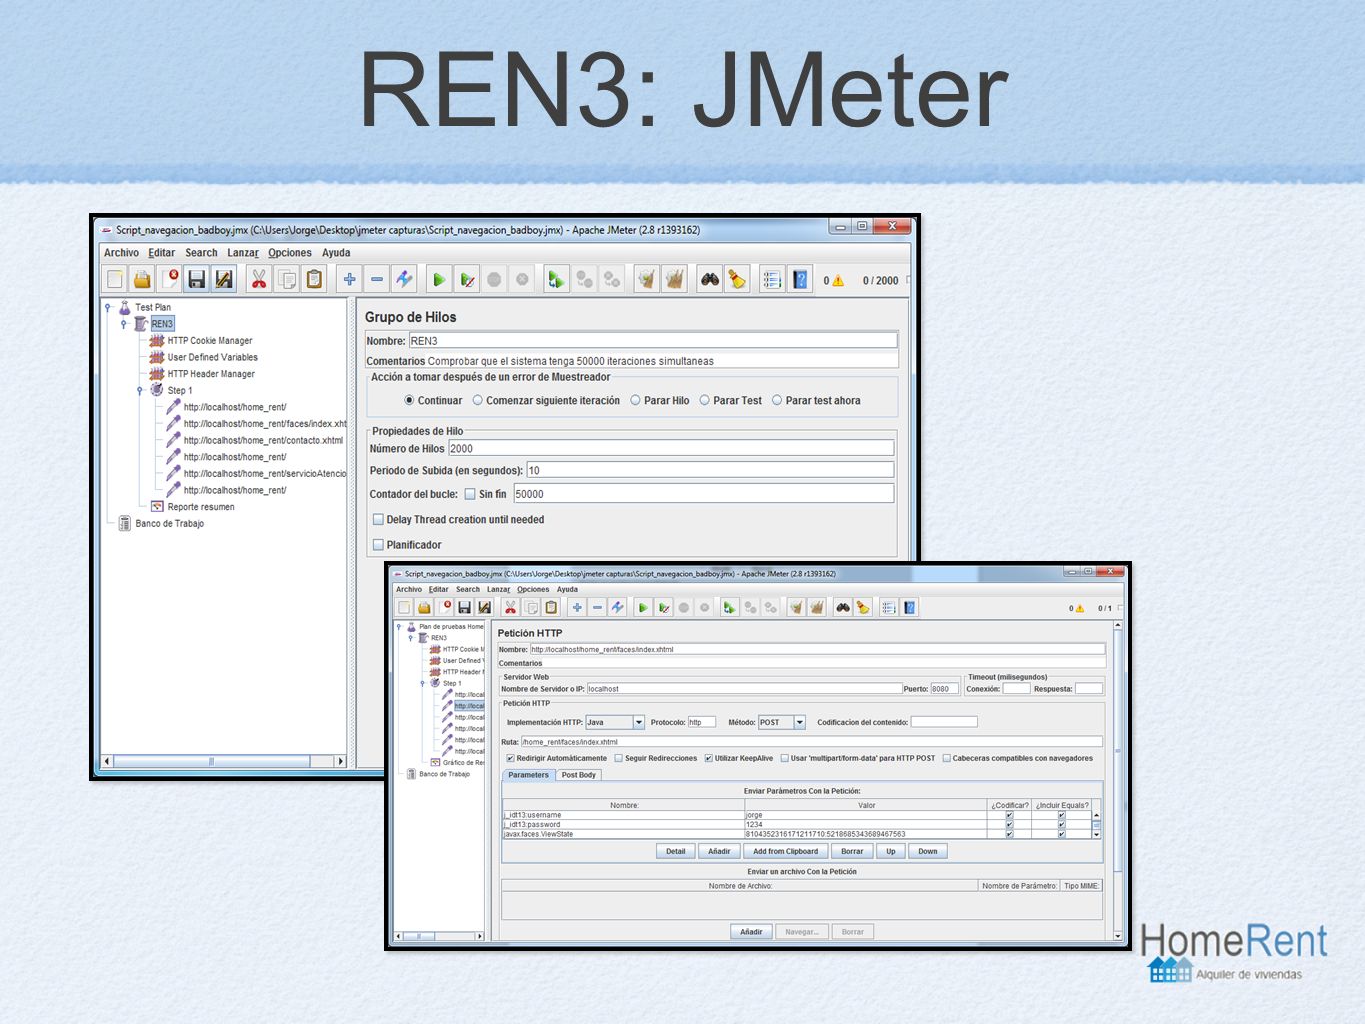
Task: Collapse the Test Plan tree node in the back window
Action: 108,307
